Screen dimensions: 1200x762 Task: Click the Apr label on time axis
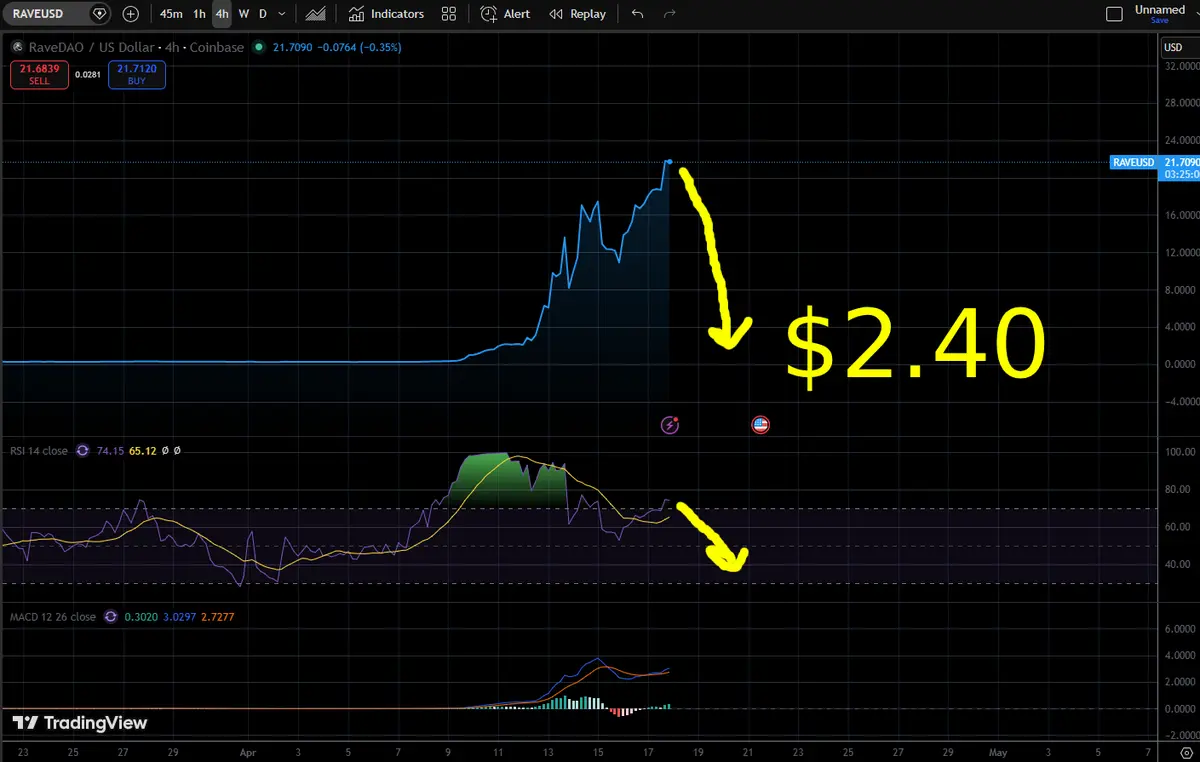click(x=248, y=750)
